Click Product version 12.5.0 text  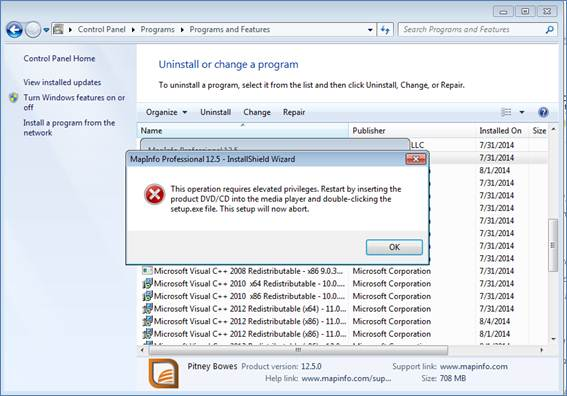(x=281, y=366)
